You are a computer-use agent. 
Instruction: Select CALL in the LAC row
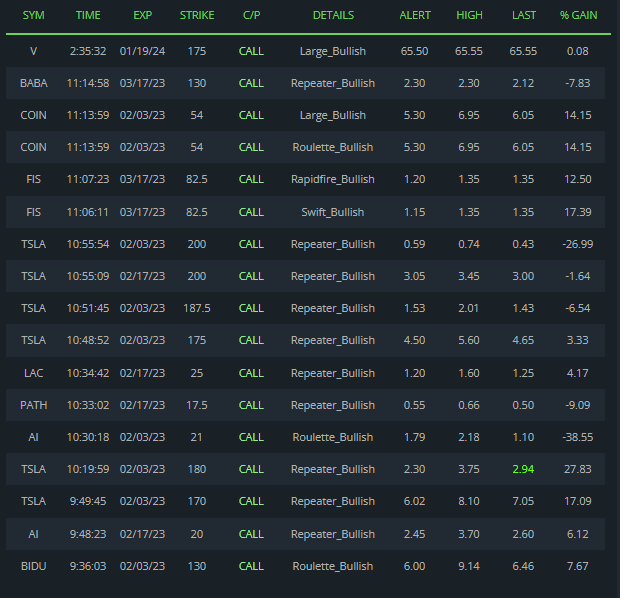click(x=251, y=373)
